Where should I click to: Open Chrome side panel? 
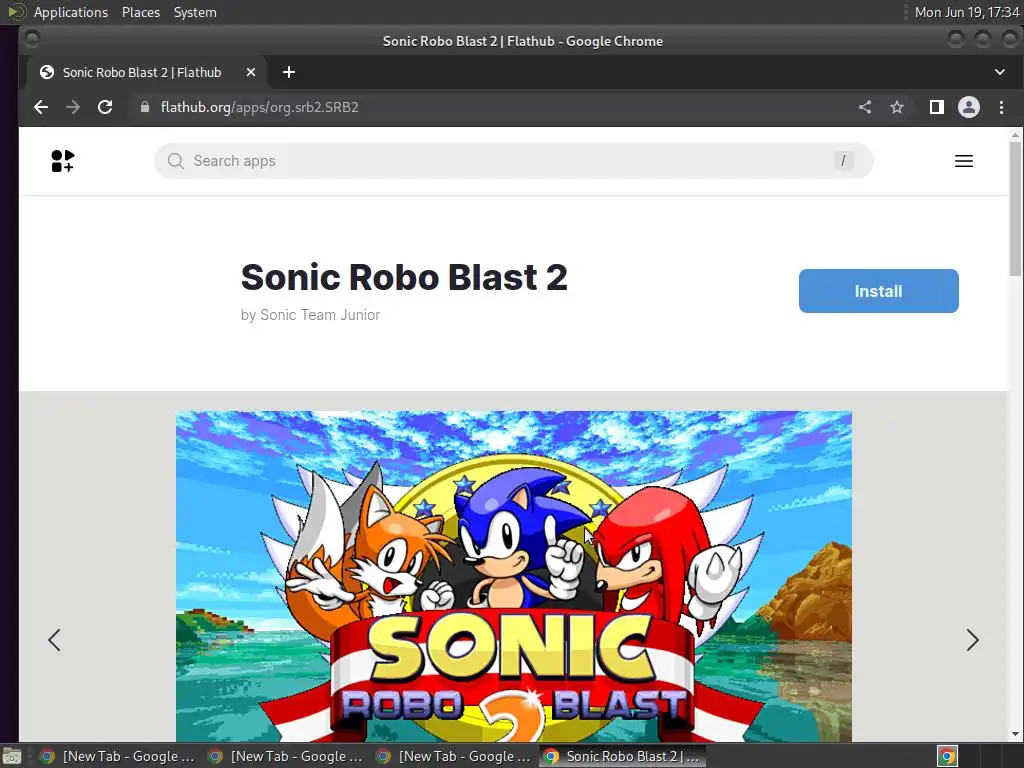pos(936,107)
